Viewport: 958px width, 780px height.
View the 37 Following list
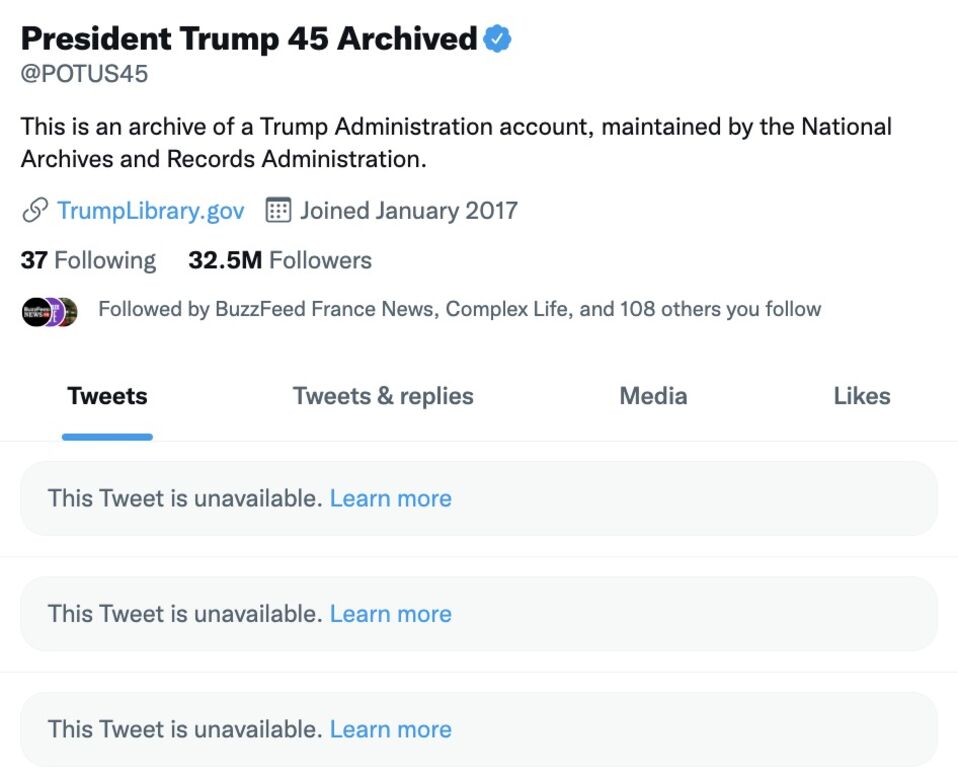point(88,260)
